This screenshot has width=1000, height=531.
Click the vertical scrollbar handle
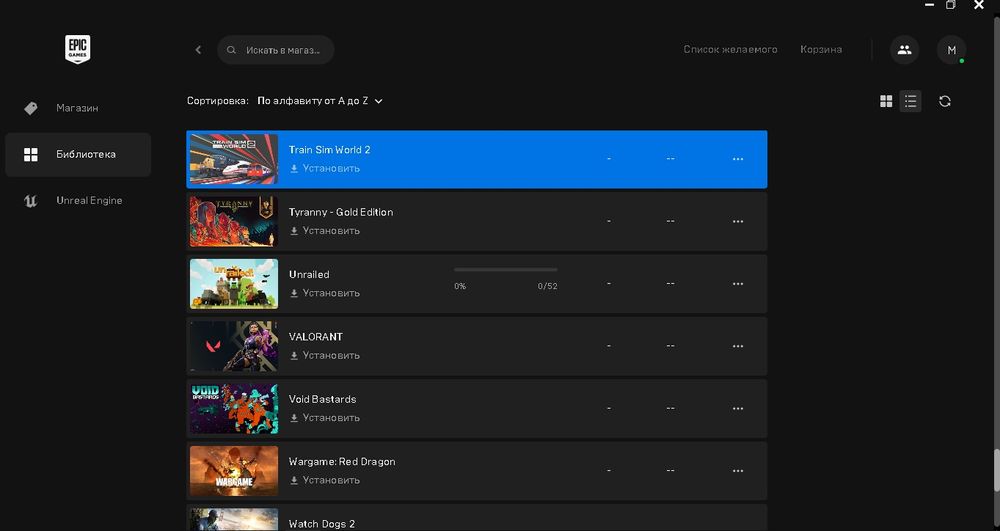[x=996, y=471]
